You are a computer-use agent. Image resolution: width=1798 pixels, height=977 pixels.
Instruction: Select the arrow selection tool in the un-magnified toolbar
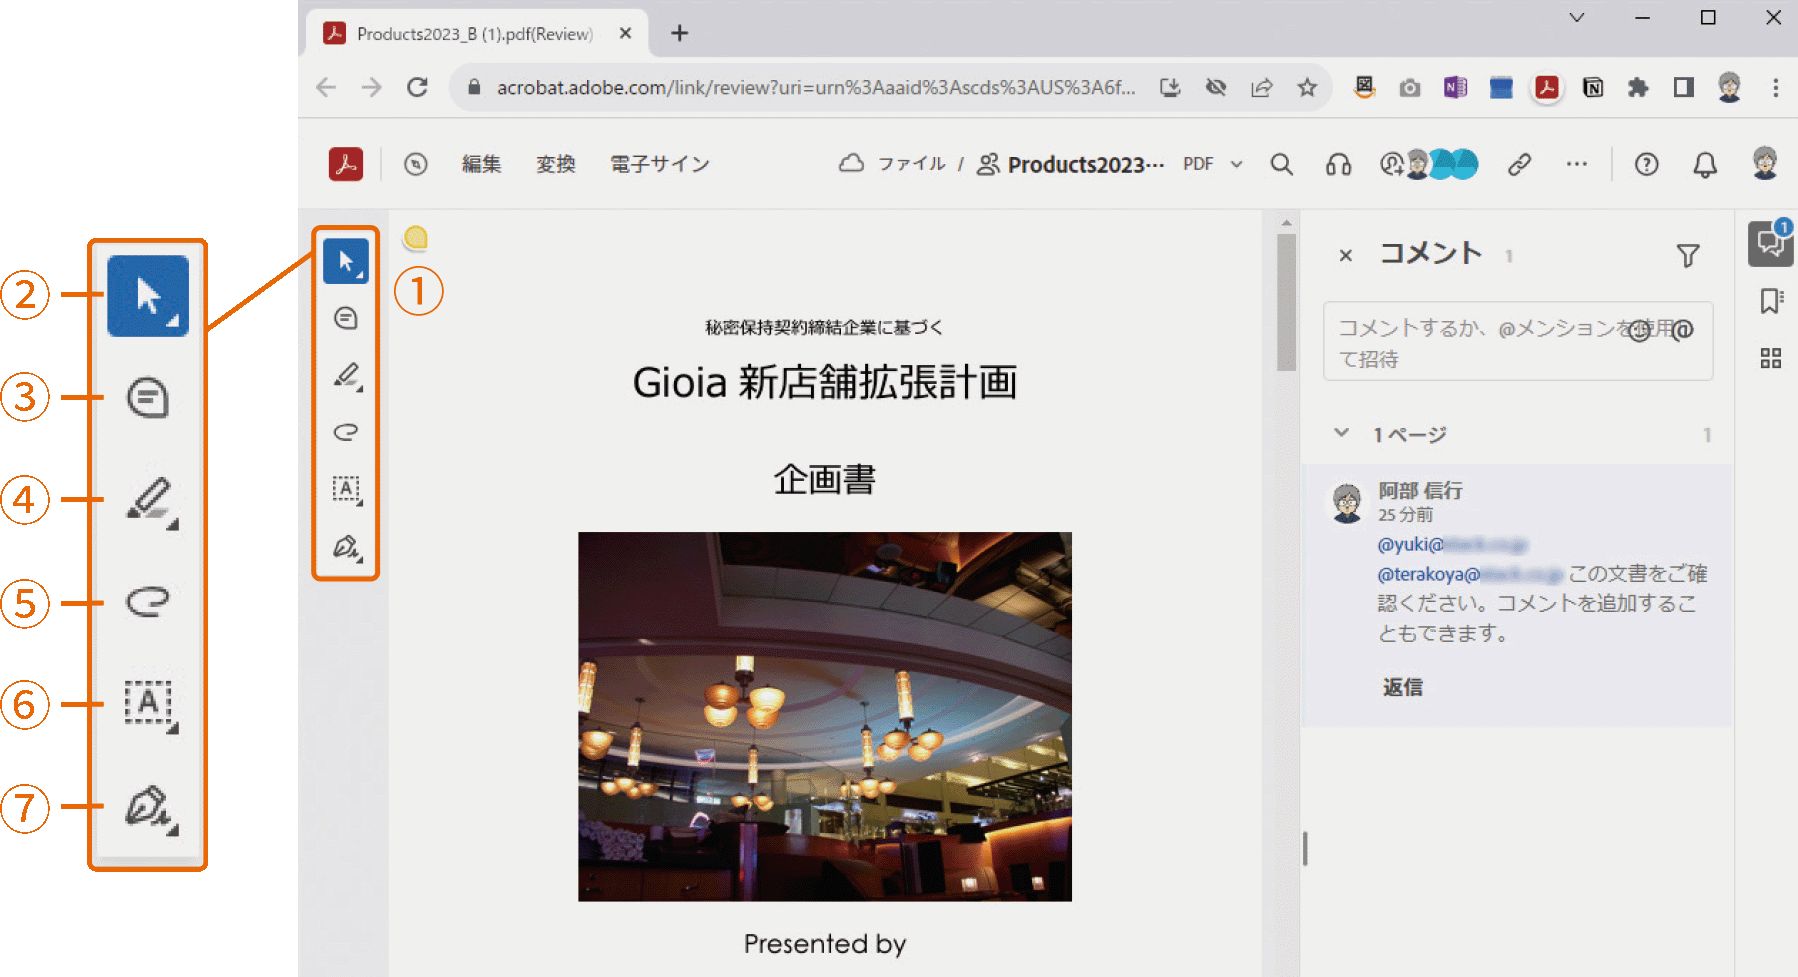(346, 261)
